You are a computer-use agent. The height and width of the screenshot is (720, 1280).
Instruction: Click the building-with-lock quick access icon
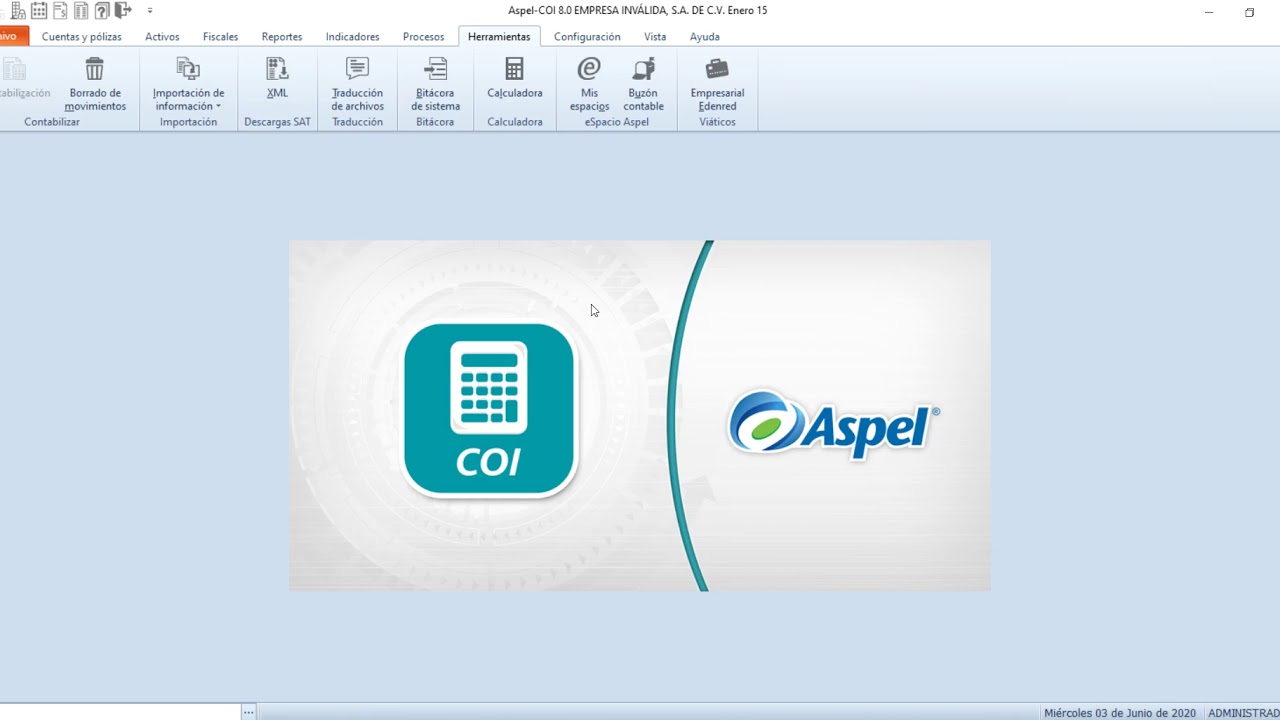(18, 11)
